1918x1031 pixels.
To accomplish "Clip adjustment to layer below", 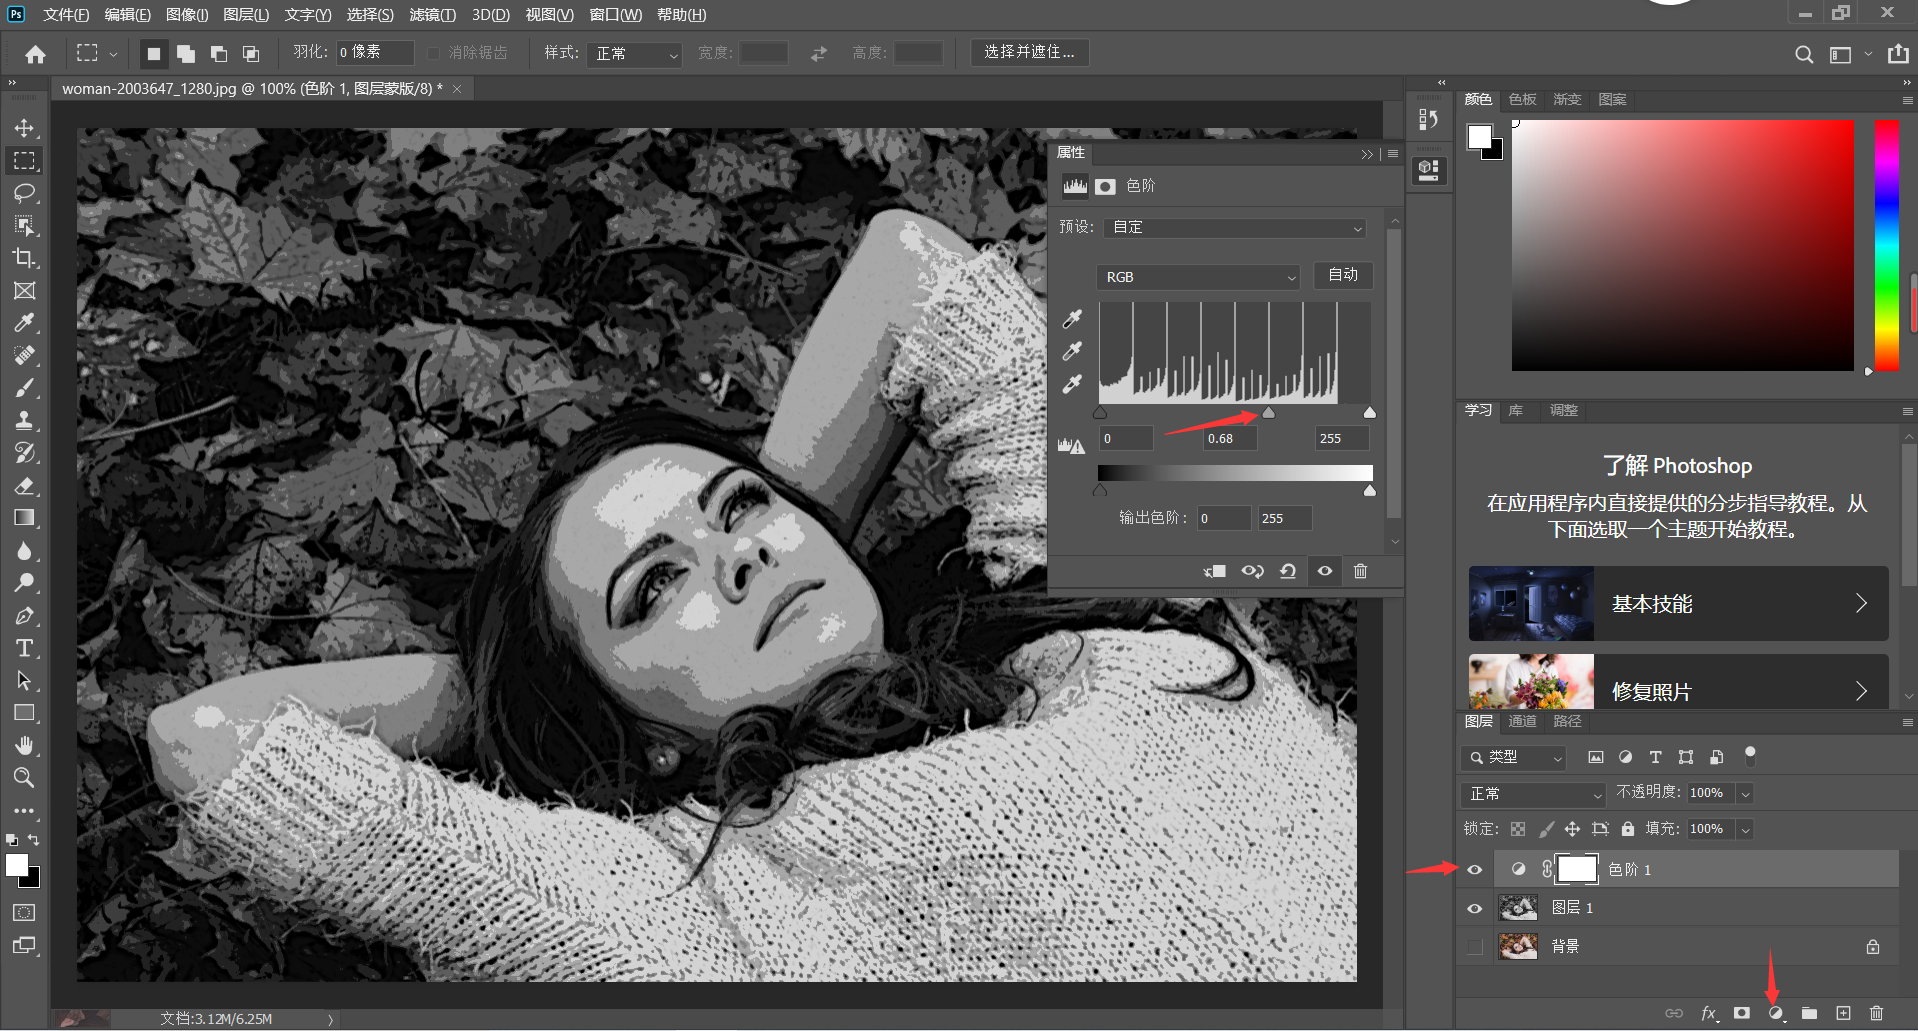I will (1215, 571).
